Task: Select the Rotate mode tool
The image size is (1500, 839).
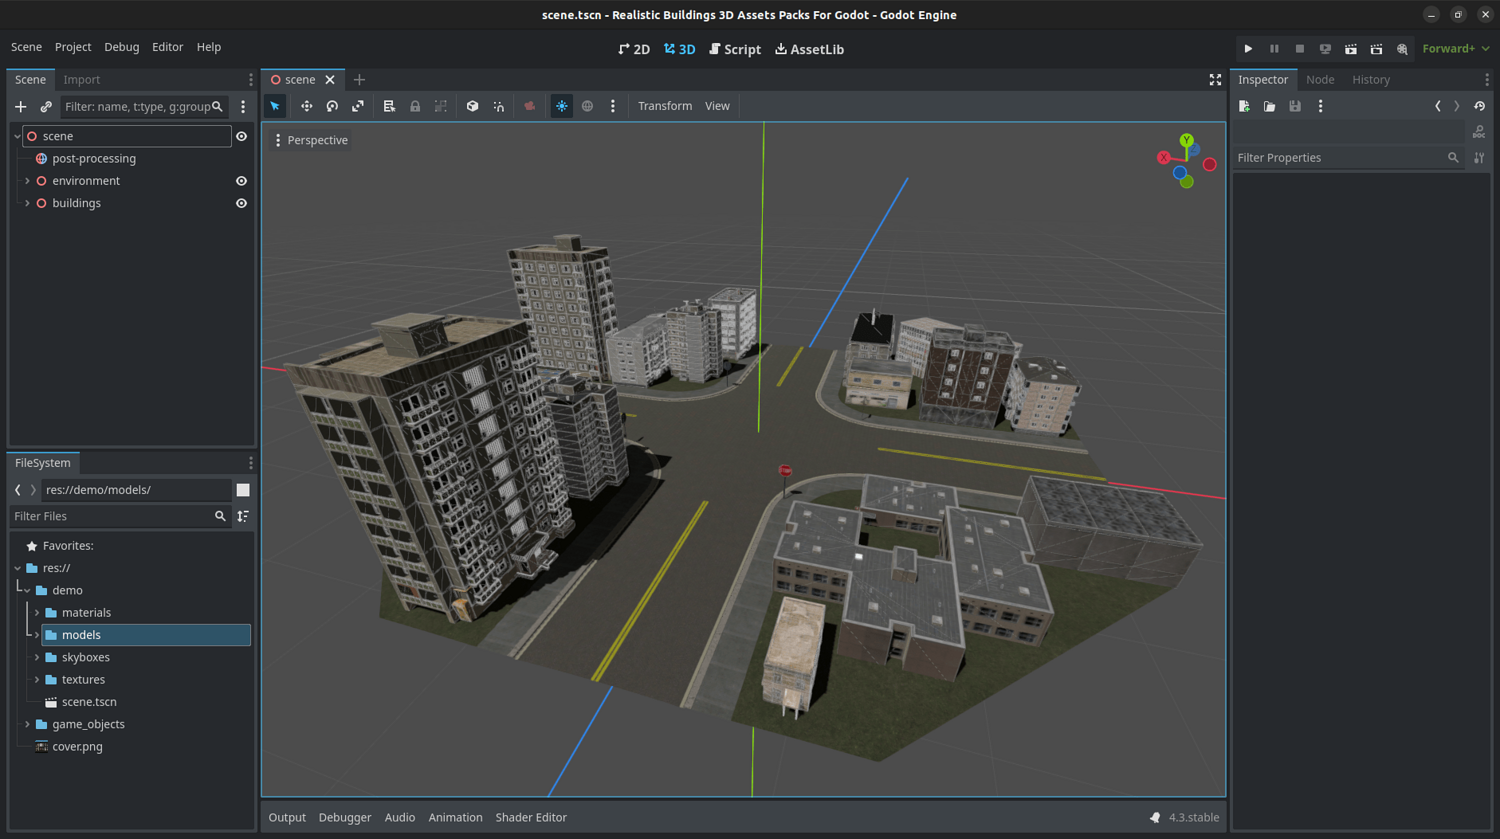Action: click(332, 106)
